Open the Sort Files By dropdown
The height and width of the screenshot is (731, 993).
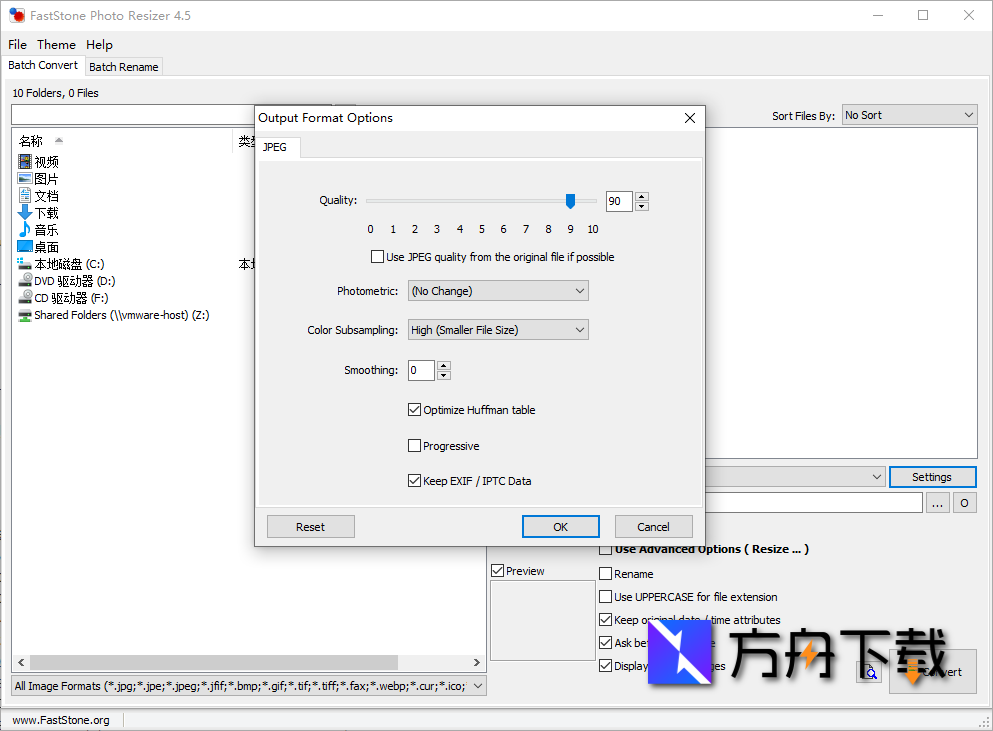(x=909, y=115)
